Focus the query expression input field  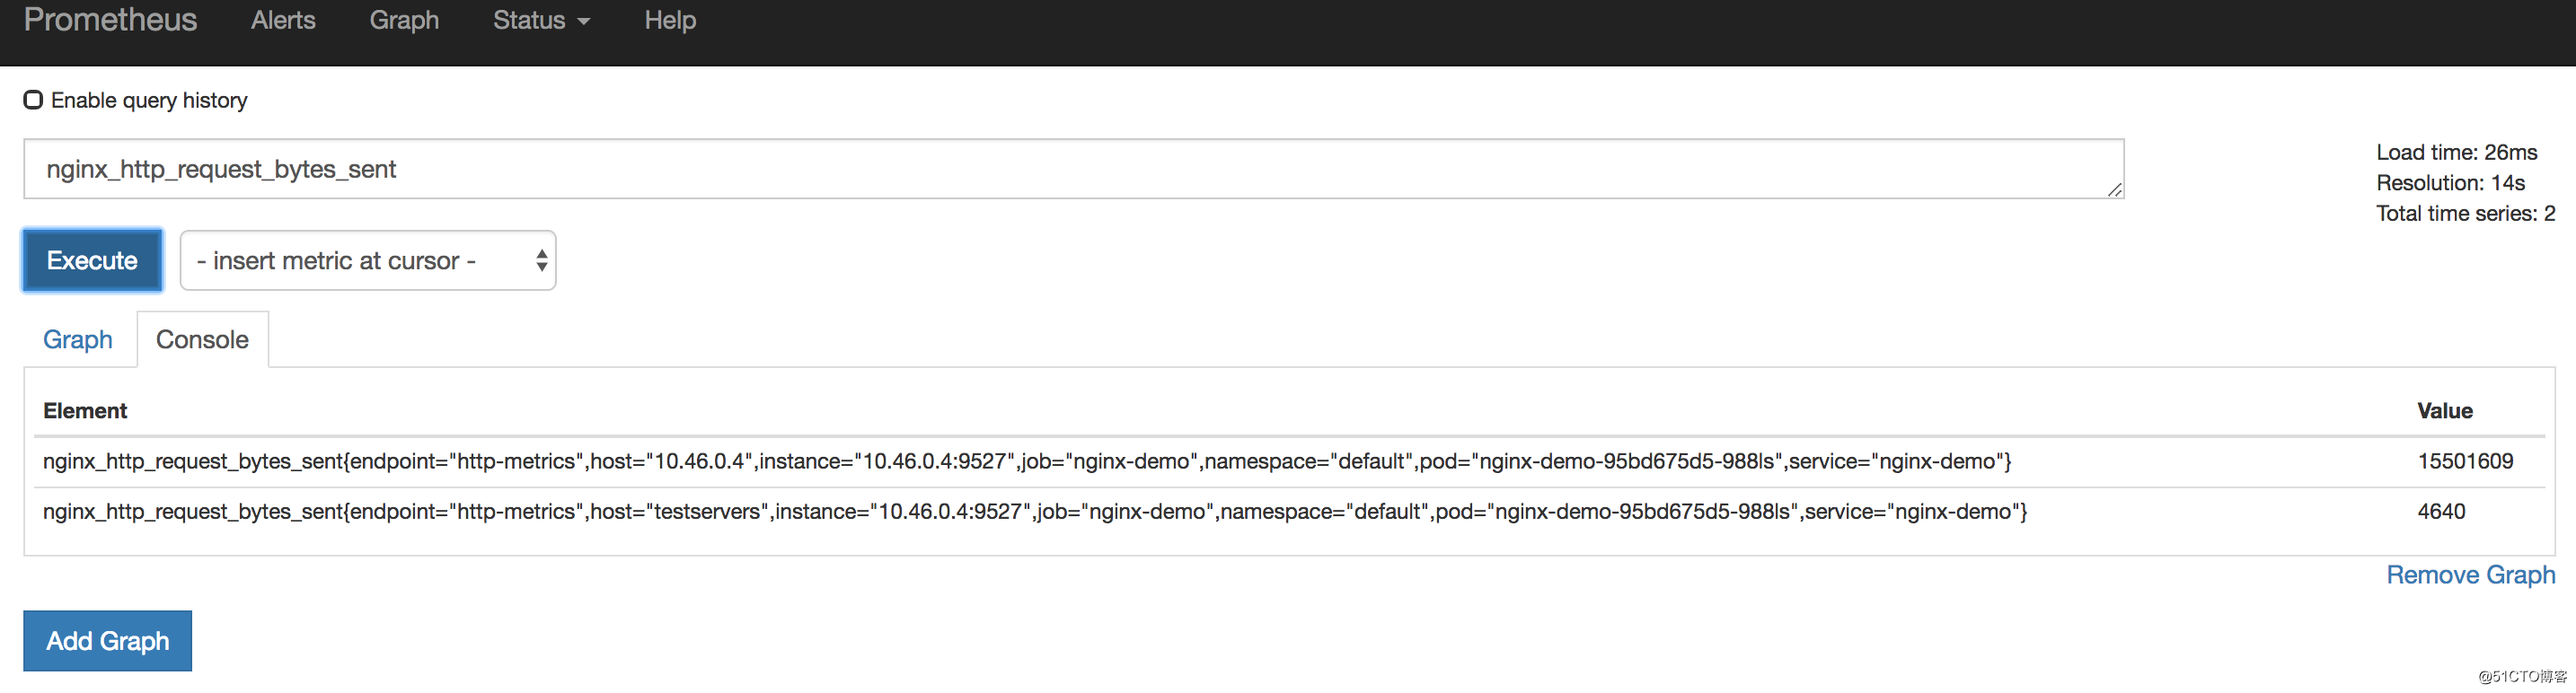tap(1073, 169)
